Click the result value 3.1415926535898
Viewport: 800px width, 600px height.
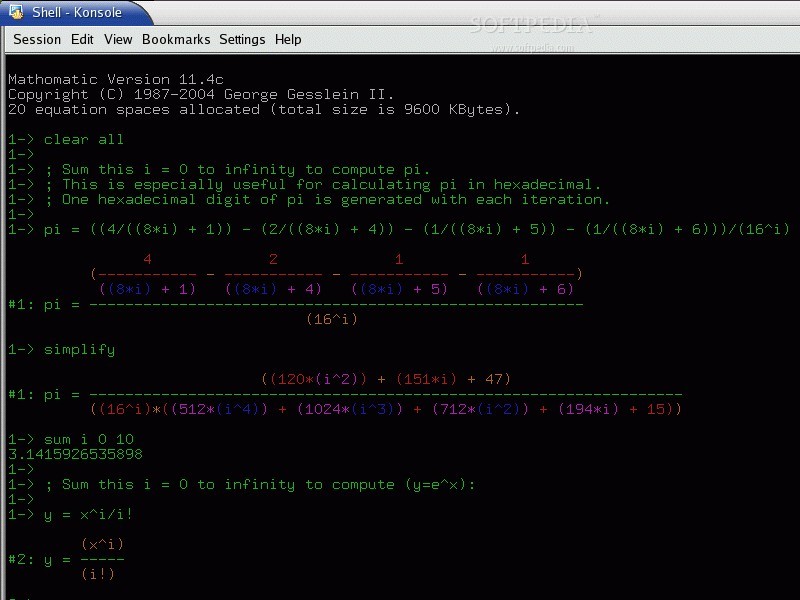pyautogui.click(x=75, y=455)
